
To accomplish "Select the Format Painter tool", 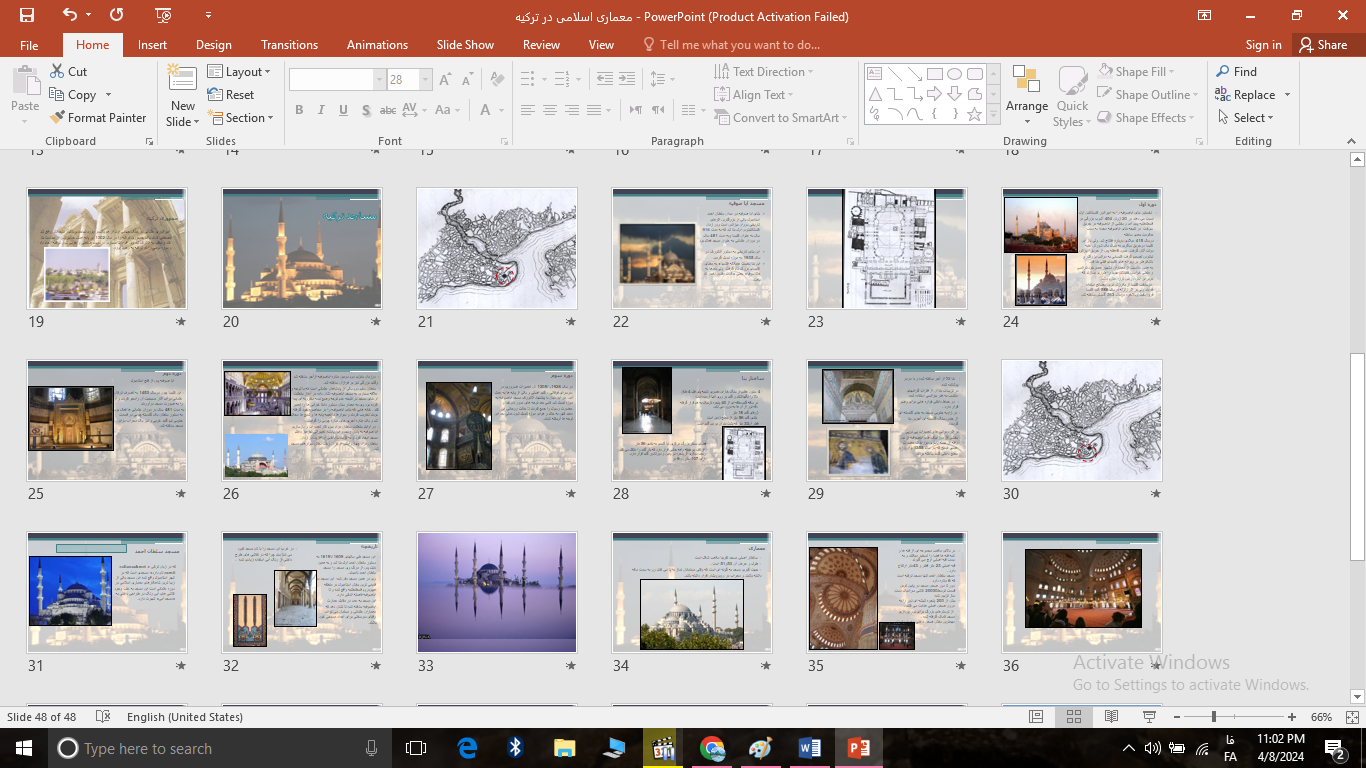I will click(x=98, y=118).
